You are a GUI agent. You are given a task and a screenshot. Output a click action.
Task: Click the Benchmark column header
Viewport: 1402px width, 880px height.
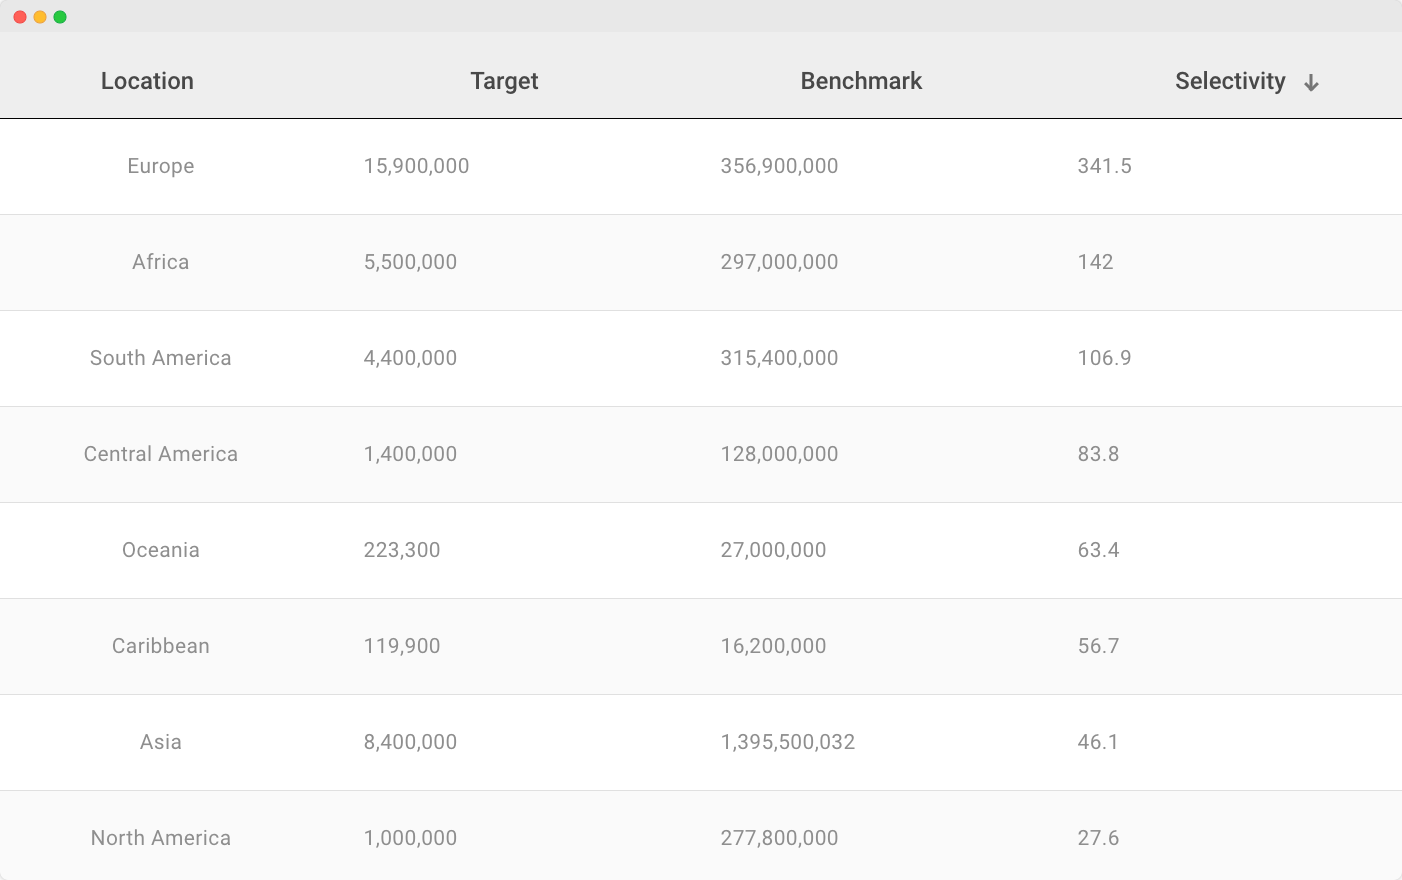click(x=861, y=81)
